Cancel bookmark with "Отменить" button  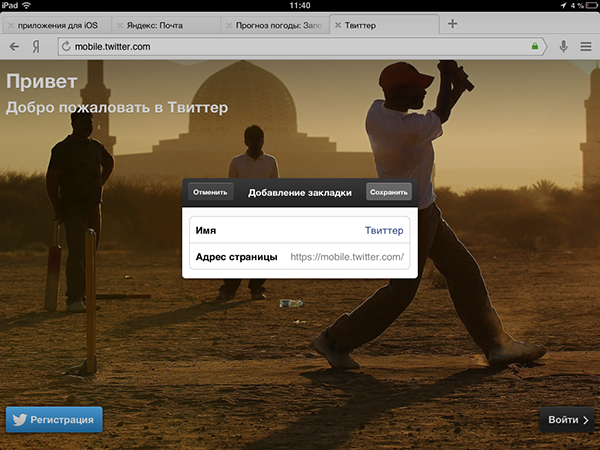[210, 192]
